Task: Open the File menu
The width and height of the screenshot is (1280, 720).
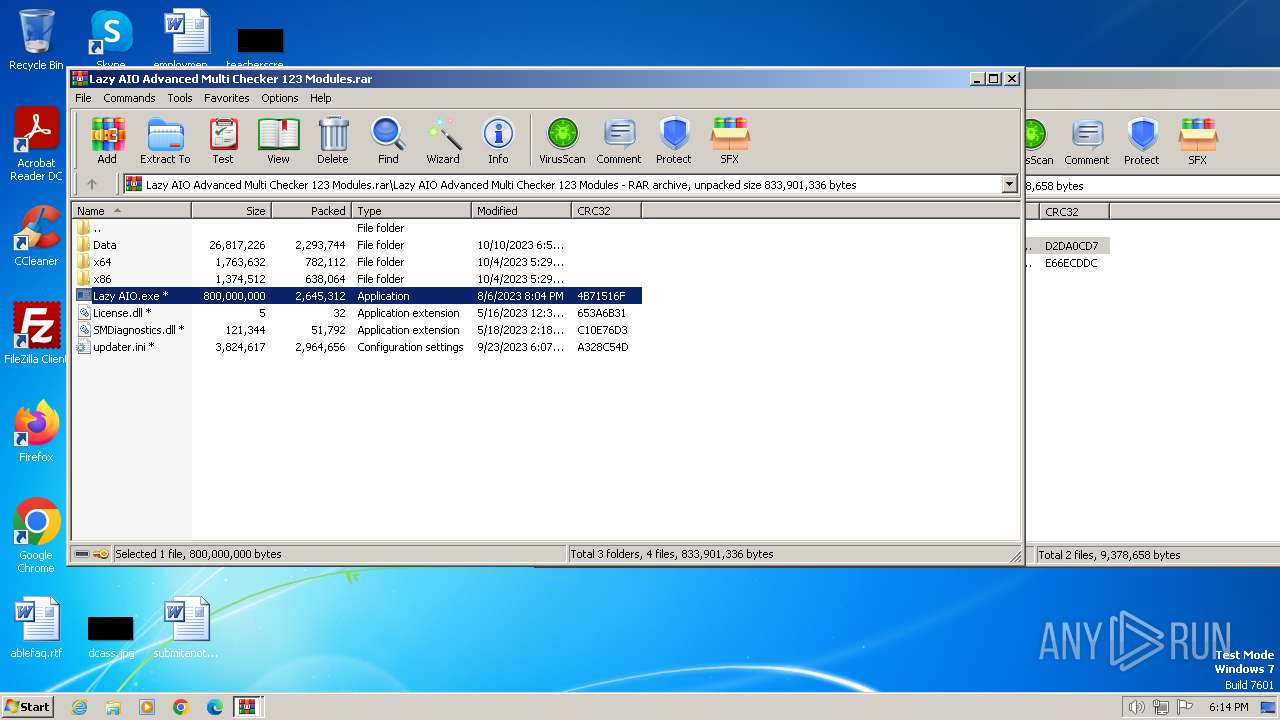Action: [83, 98]
